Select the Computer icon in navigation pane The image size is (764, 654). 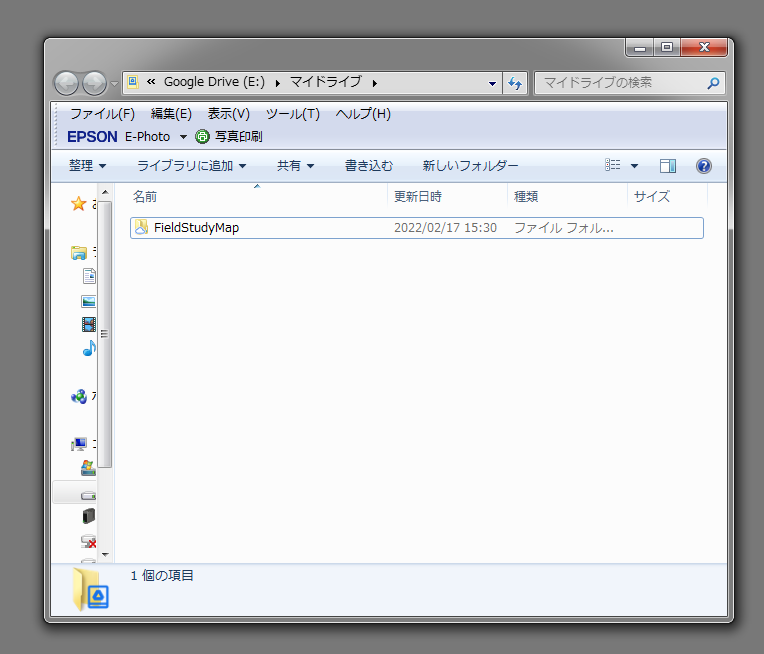pyautogui.click(x=79, y=444)
